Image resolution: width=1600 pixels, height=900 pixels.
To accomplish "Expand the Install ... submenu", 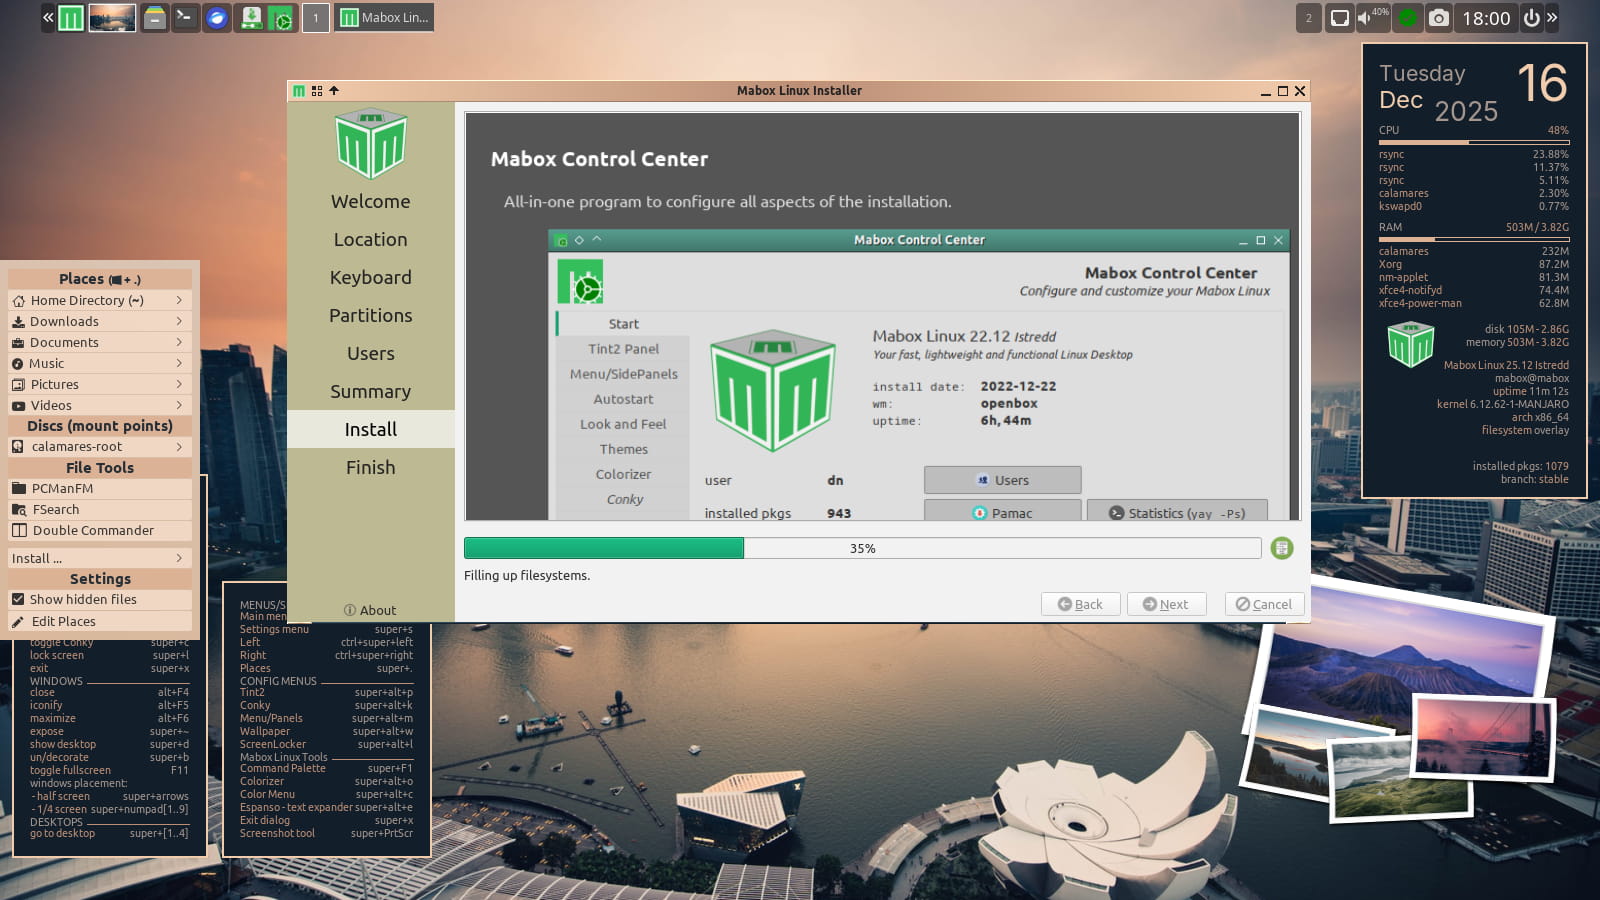I will click(179, 558).
